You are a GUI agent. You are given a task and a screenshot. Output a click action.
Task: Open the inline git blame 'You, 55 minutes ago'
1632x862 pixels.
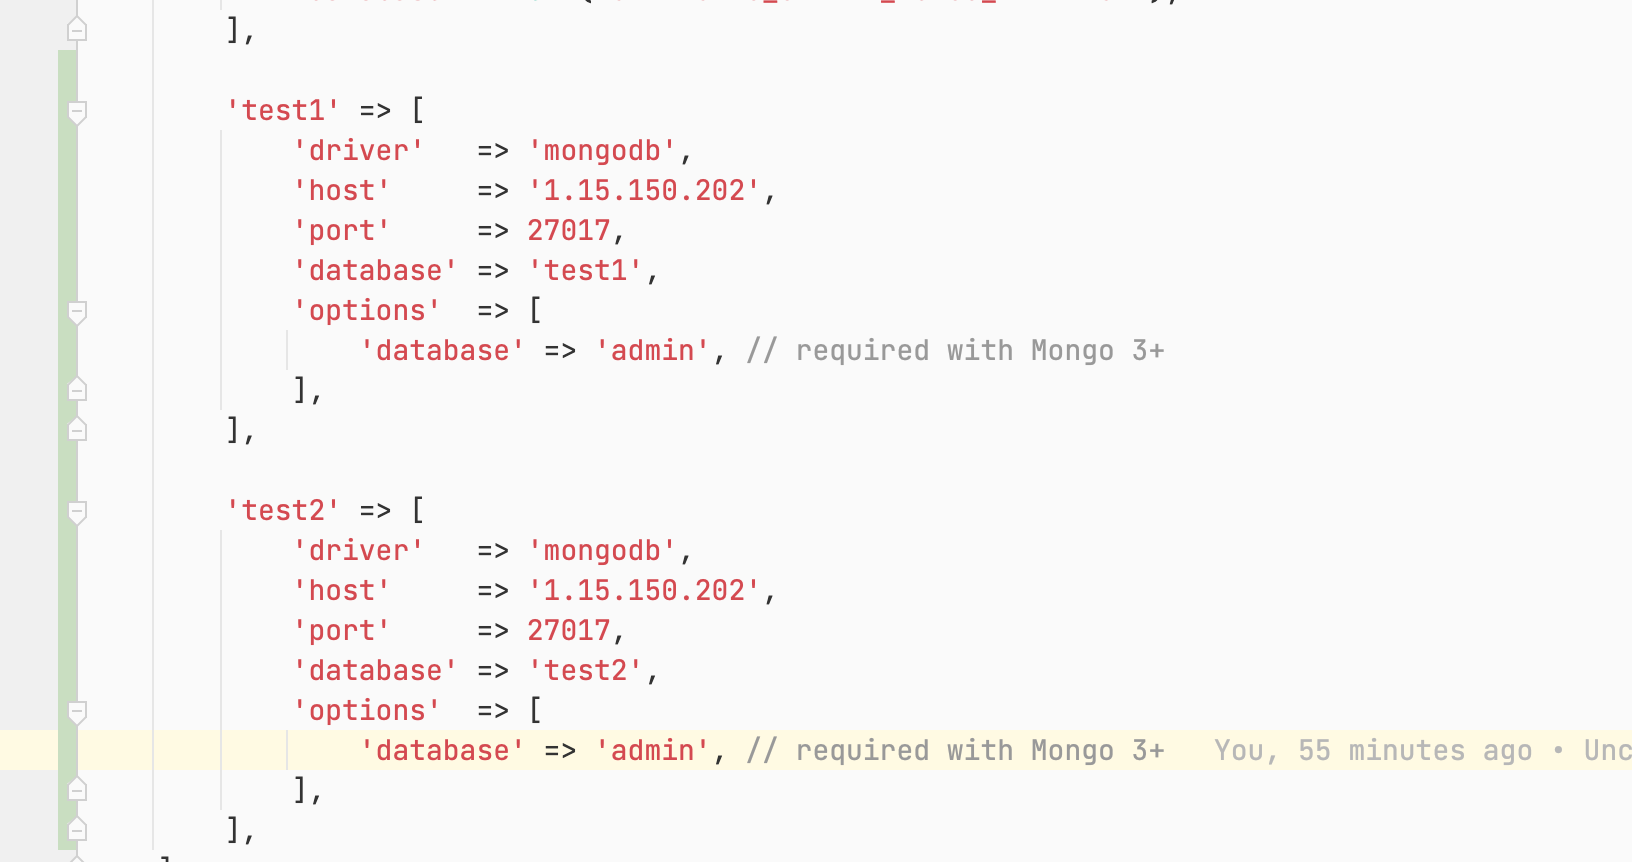click(1372, 751)
